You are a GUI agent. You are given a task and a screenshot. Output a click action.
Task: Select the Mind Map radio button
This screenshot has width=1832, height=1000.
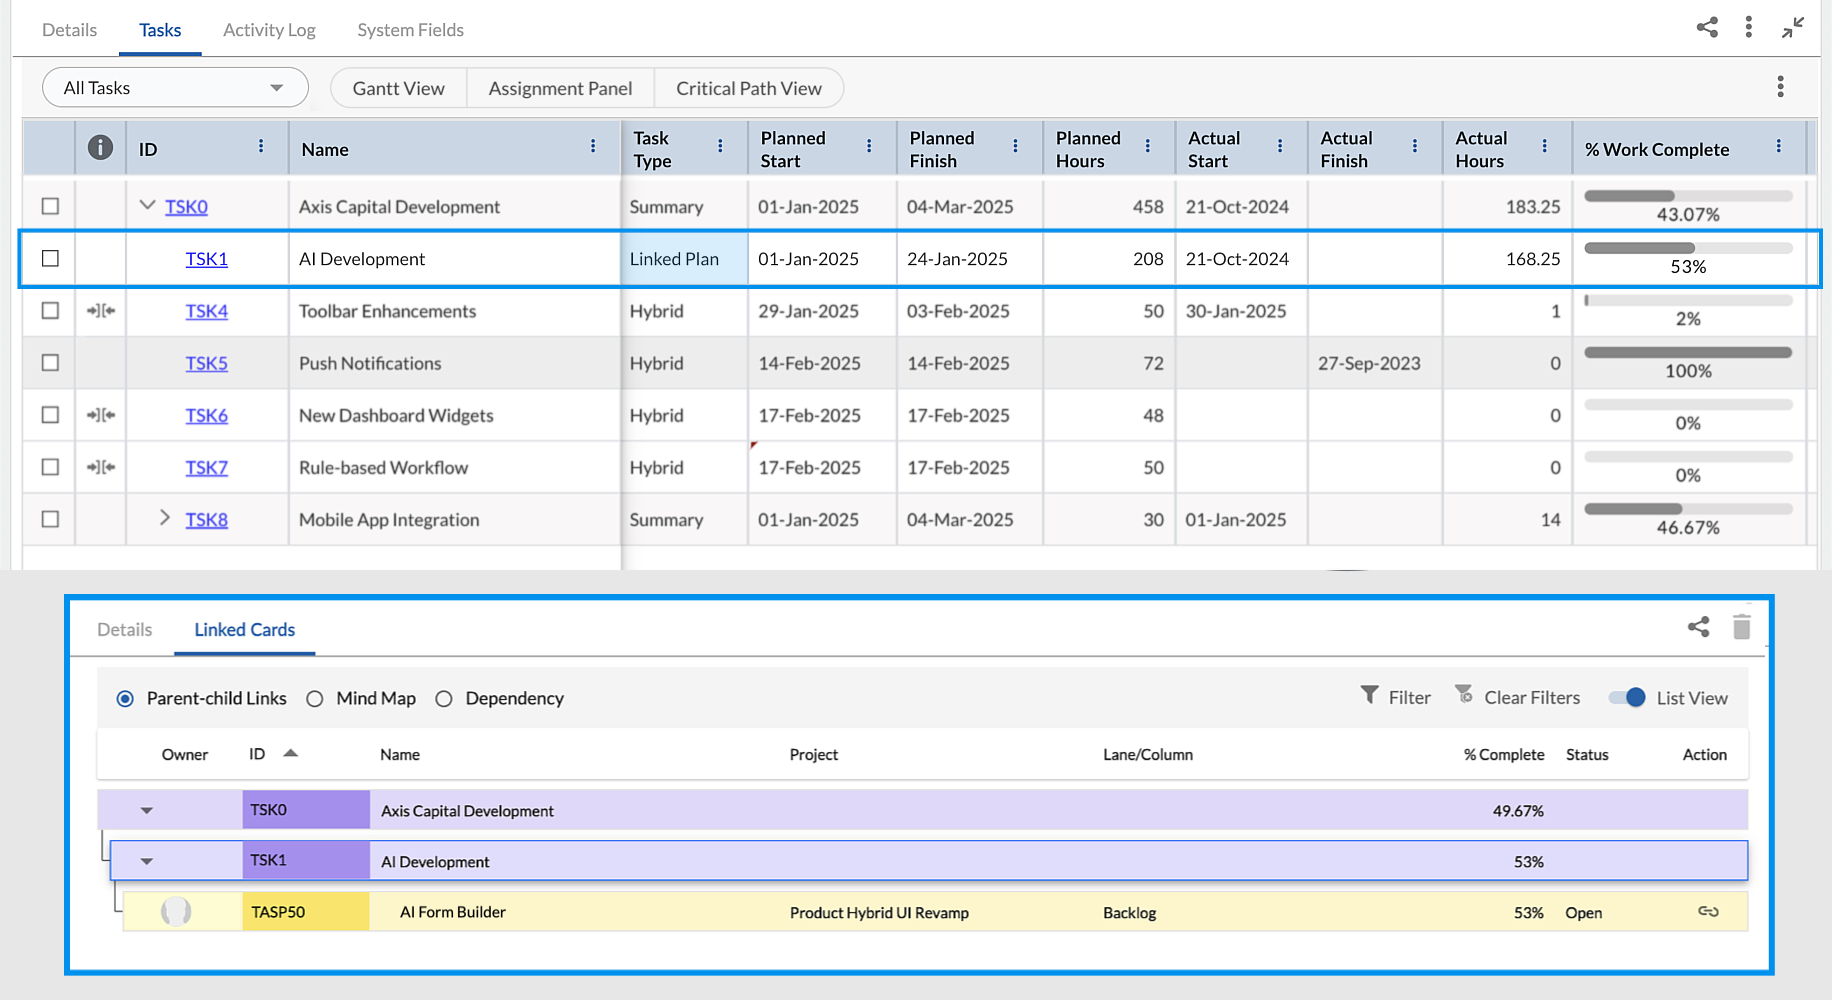(315, 699)
